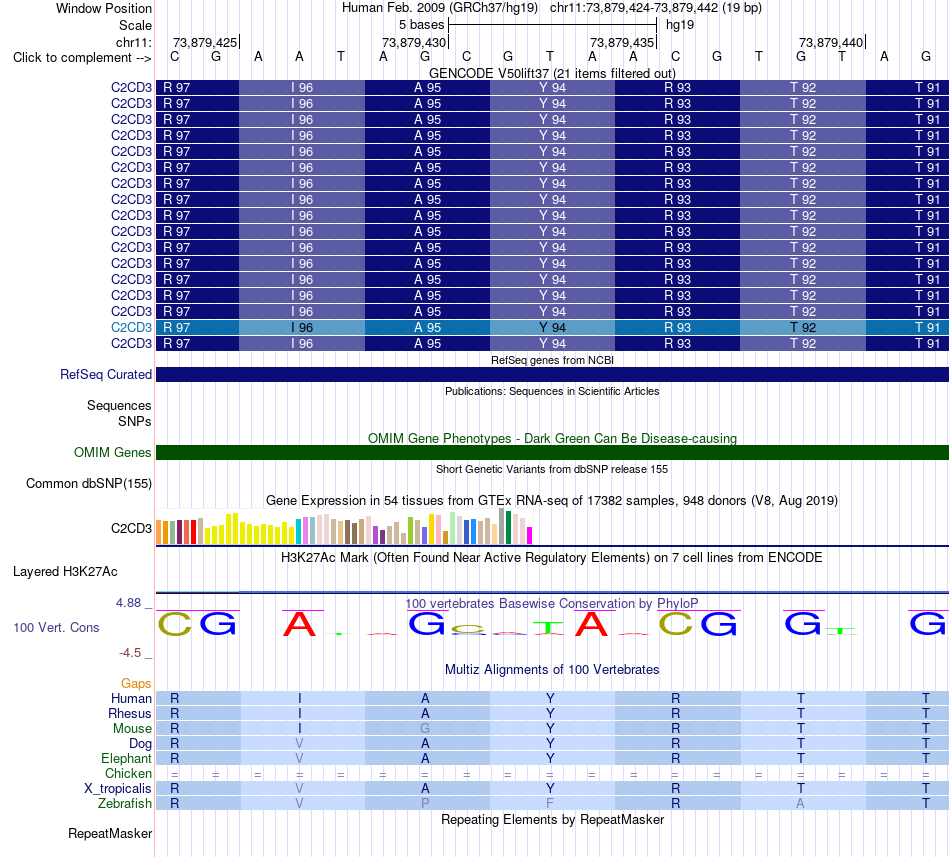This screenshot has width=950, height=857.
Task: Click 'Short Genetic Variants from dbSNP release 155'
Action: click(x=552, y=469)
